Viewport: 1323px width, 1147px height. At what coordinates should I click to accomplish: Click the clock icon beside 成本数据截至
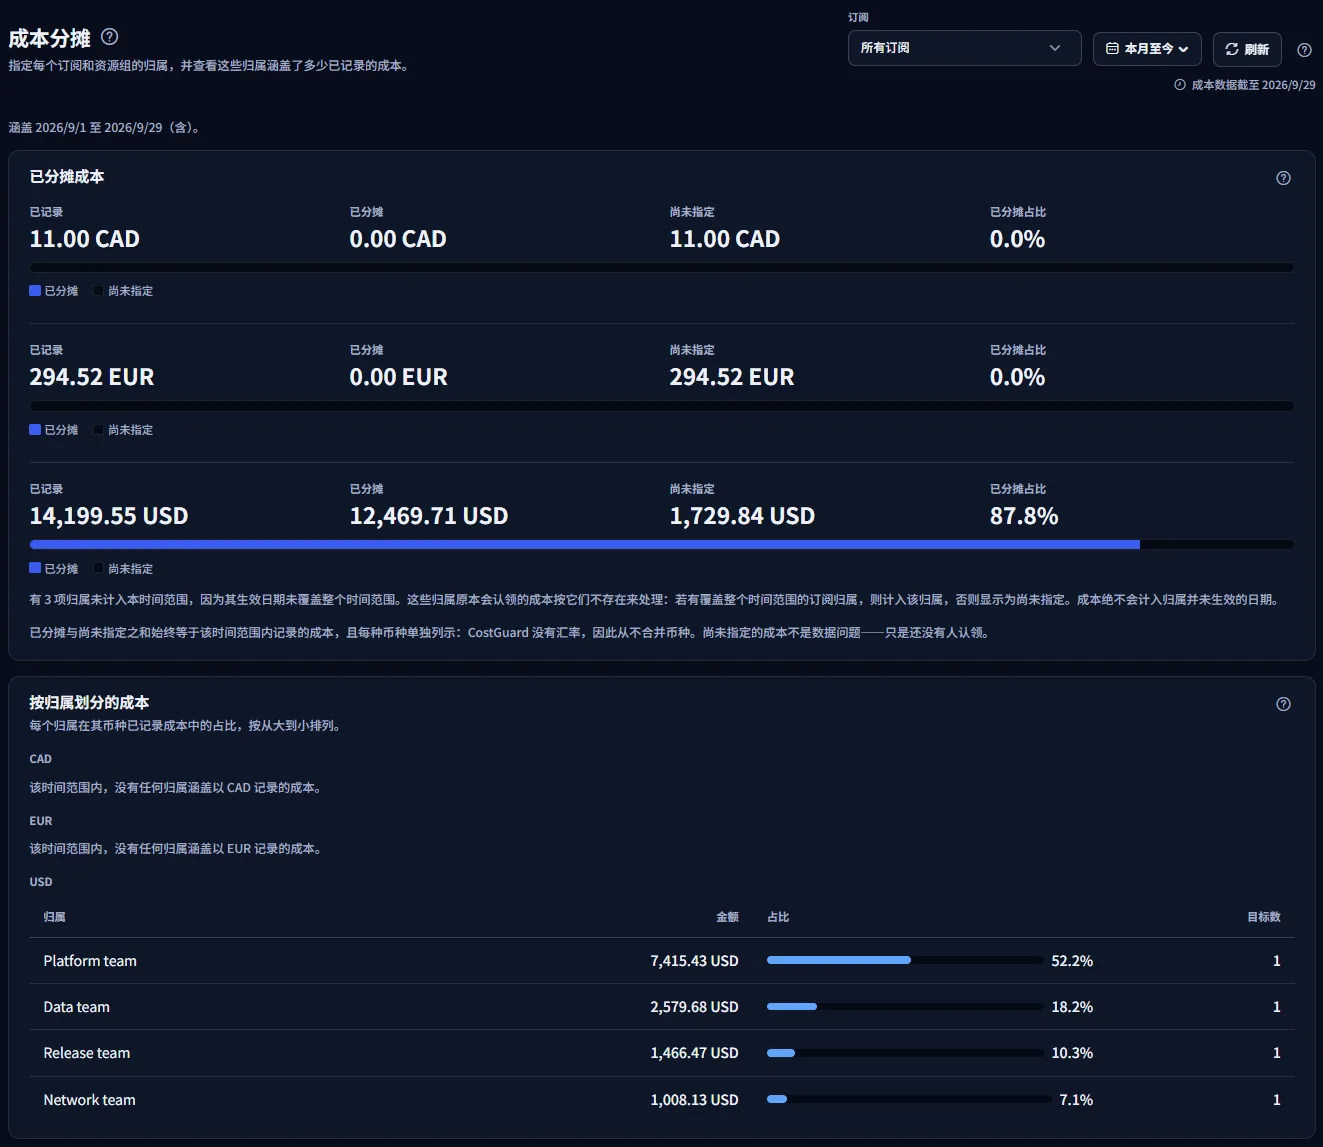pos(1180,85)
